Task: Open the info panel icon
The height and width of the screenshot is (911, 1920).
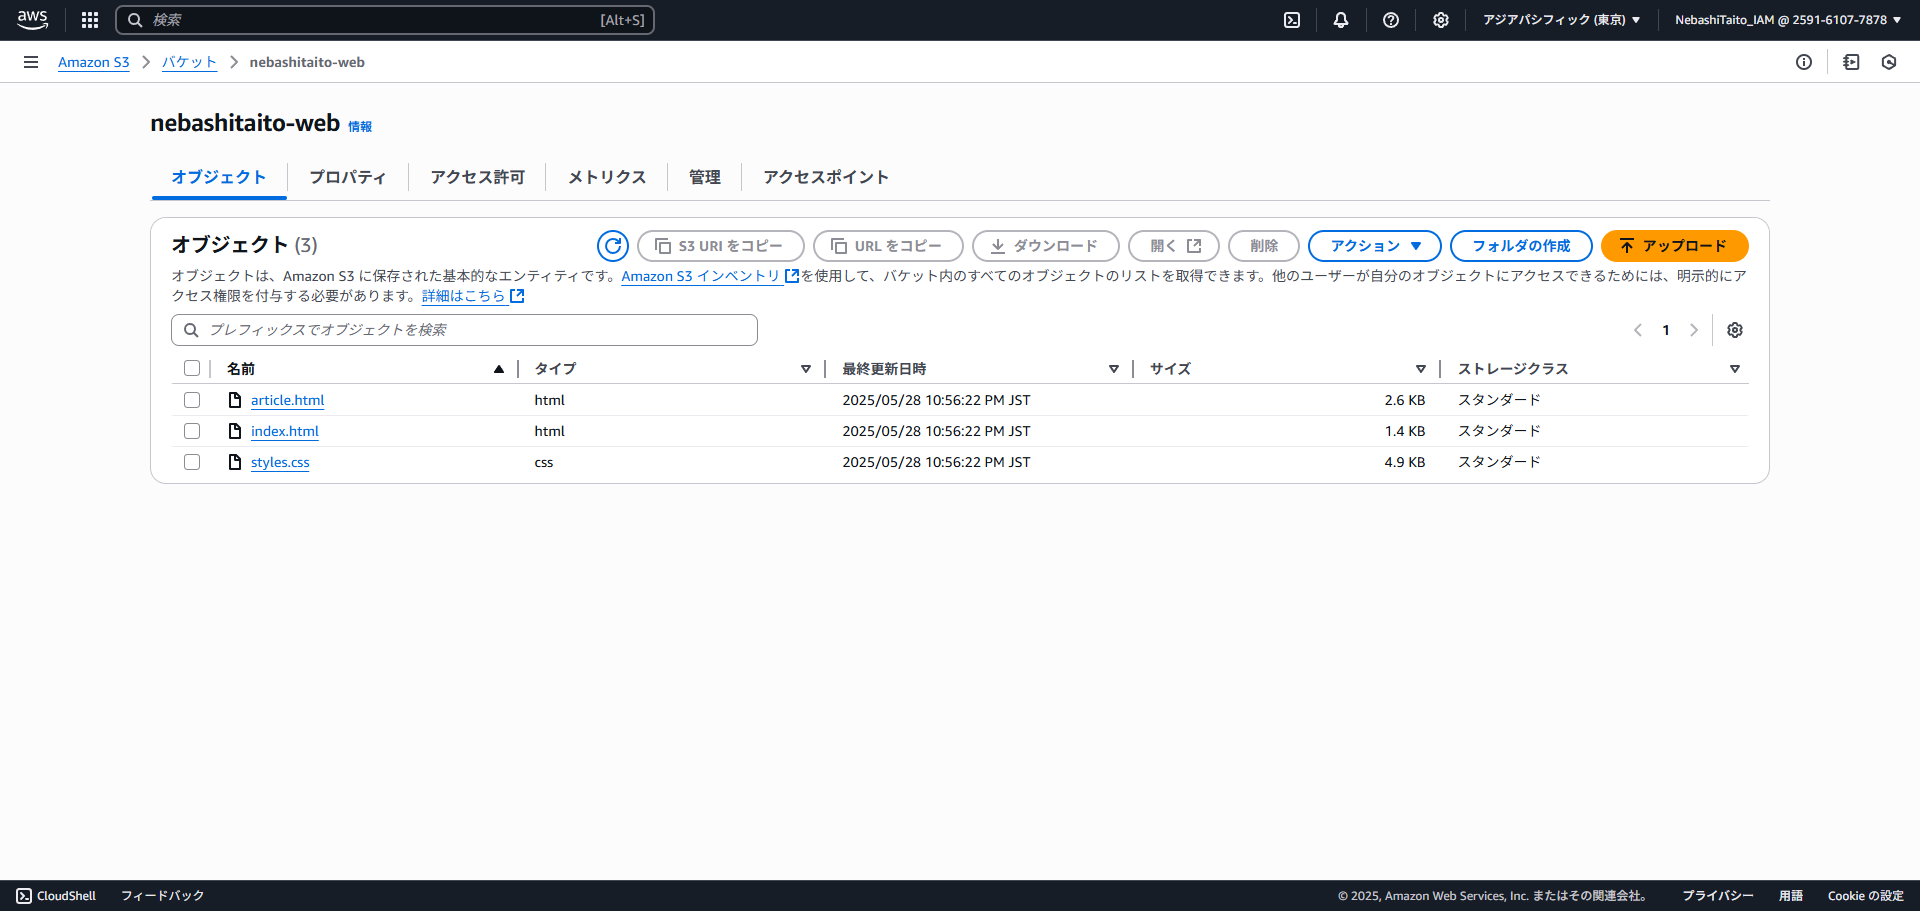Action: click(x=1804, y=62)
